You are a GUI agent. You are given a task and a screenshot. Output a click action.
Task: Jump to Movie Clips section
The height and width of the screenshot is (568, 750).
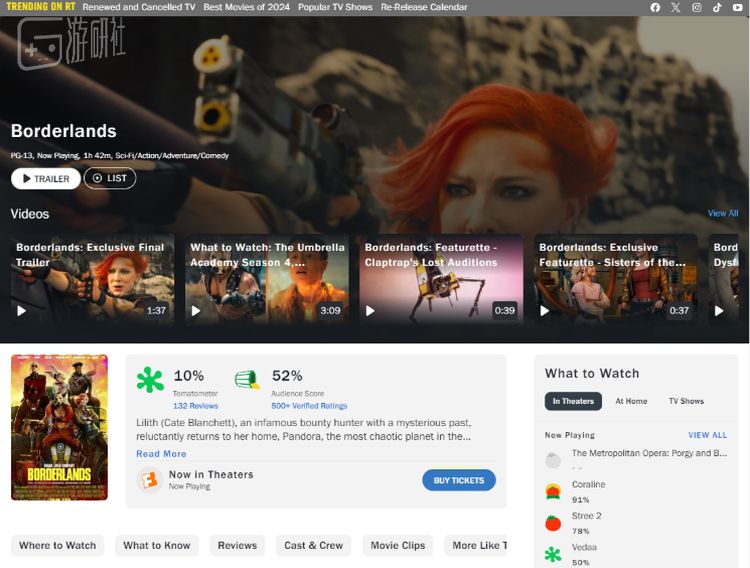[x=397, y=545]
